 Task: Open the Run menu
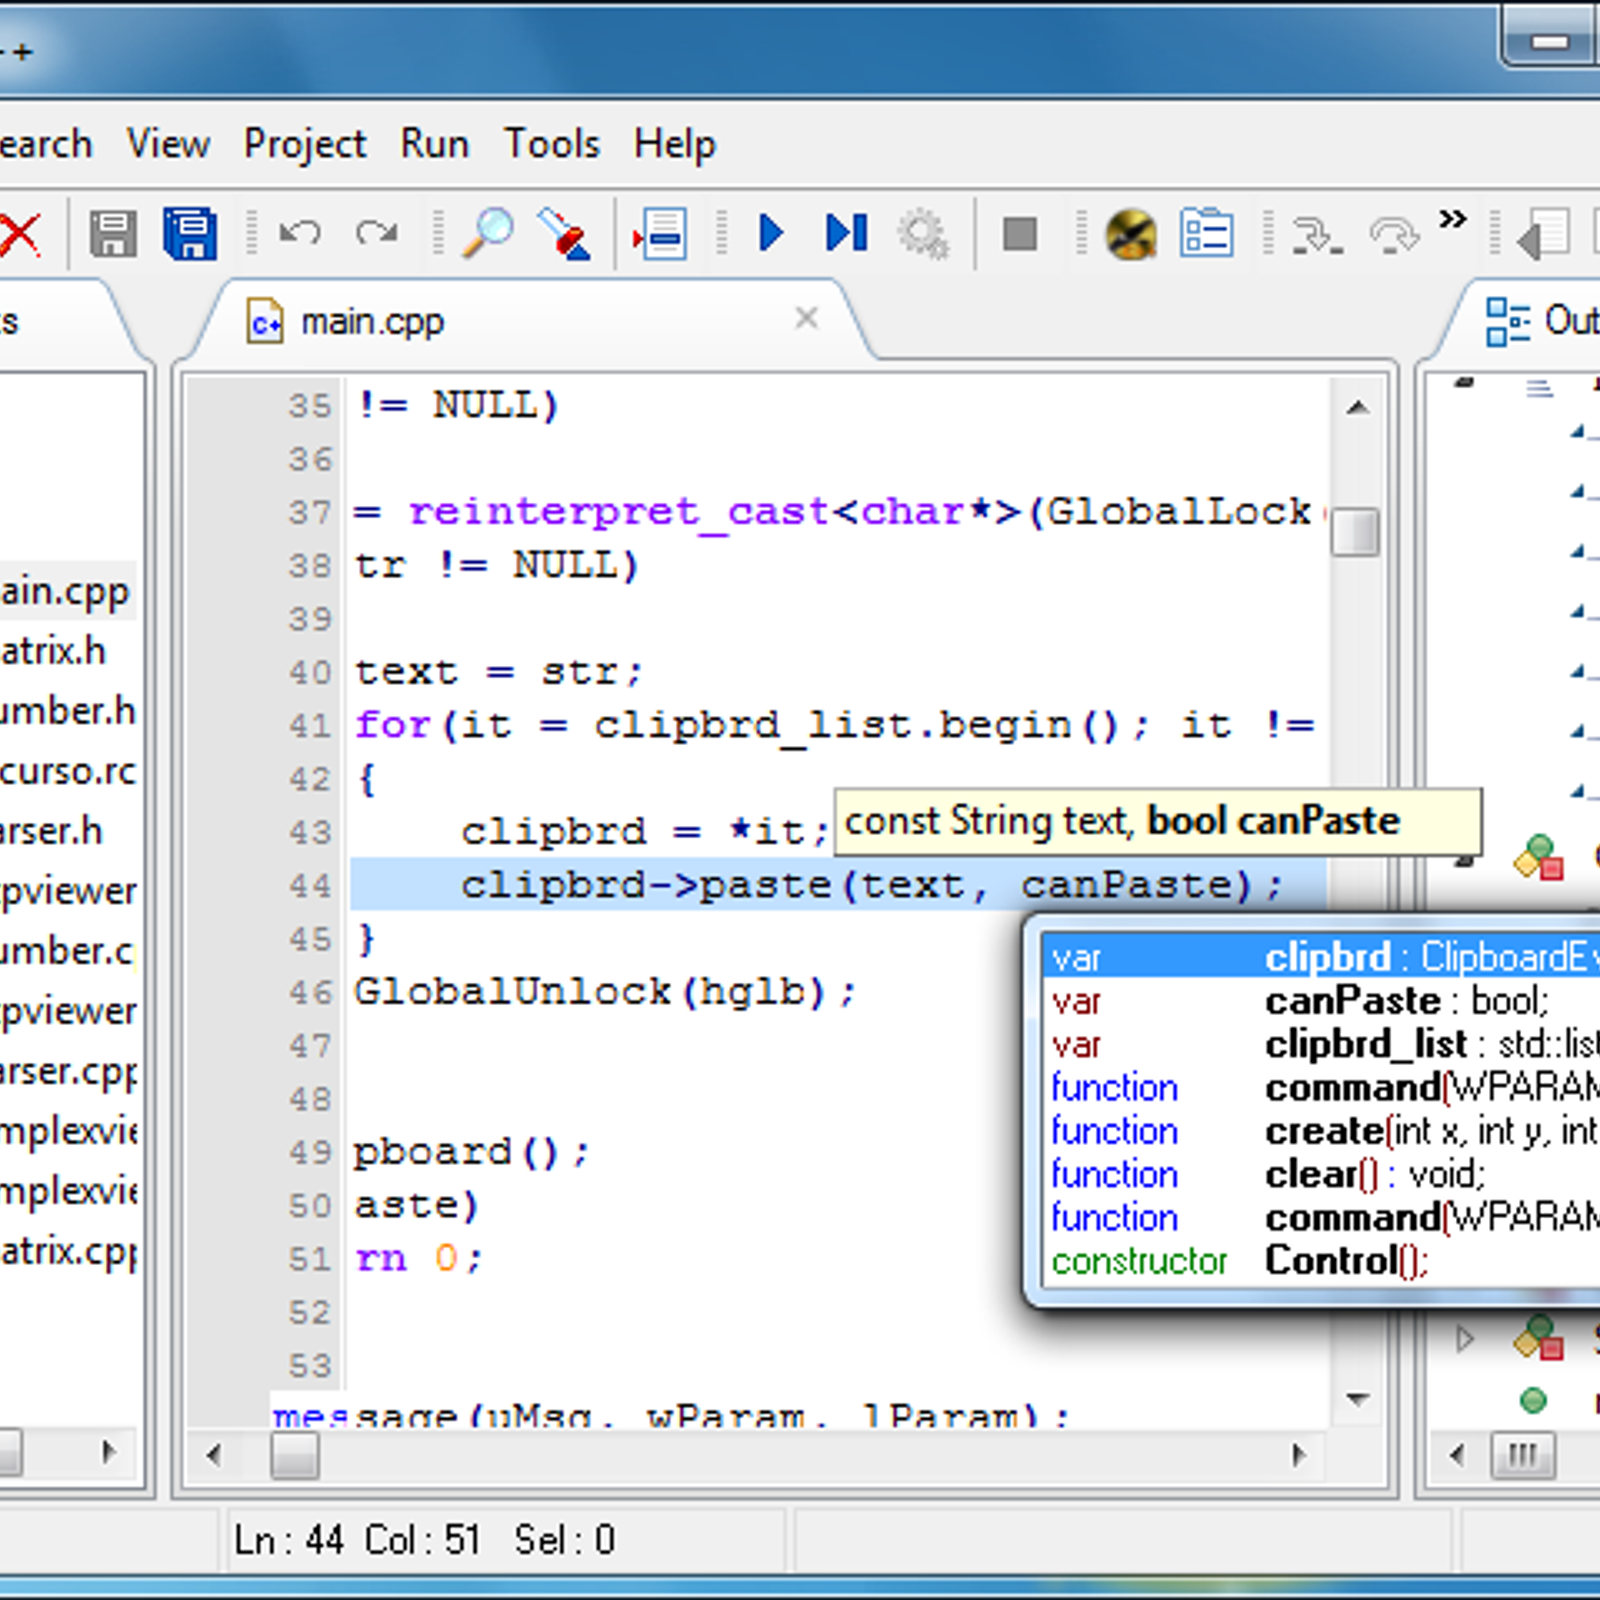[x=434, y=144]
